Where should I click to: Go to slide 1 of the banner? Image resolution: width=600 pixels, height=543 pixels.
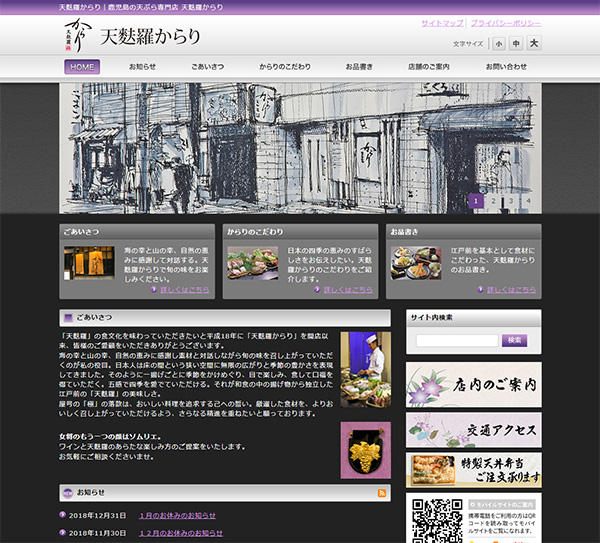[477, 201]
